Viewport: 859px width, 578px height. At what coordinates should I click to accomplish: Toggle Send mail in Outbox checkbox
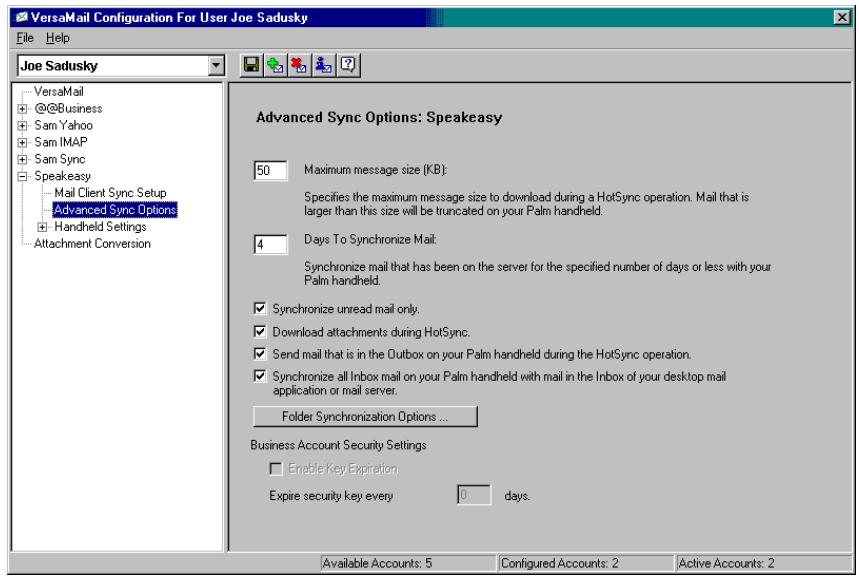point(260,354)
